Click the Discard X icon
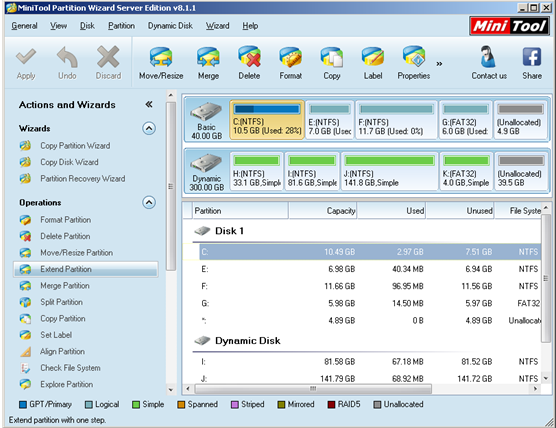The image size is (556, 428). [108, 57]
